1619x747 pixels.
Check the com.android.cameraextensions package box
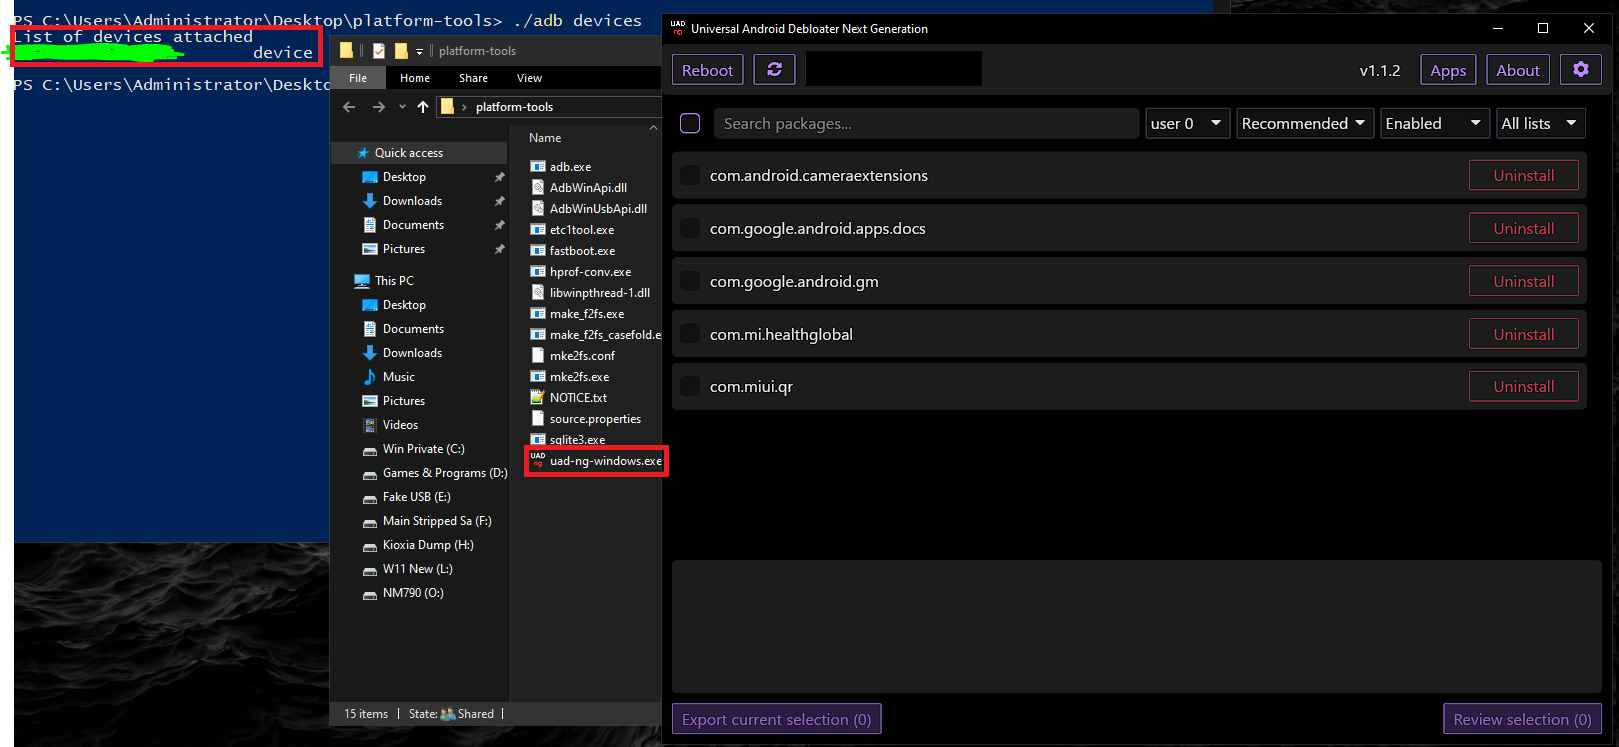tap(690, 175)
